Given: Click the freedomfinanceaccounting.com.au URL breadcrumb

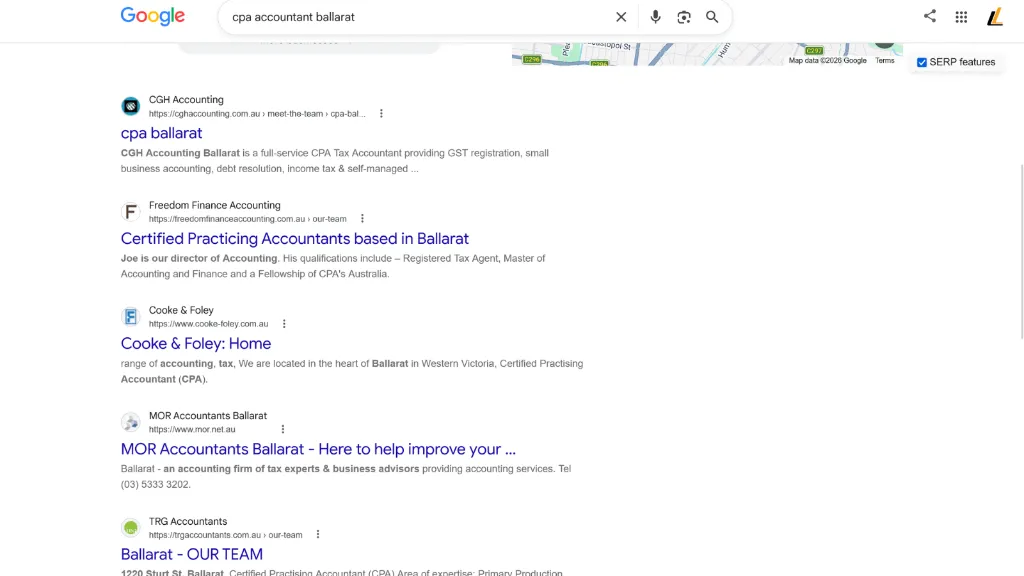Looking at the screenshot, I should pos(248,219).
